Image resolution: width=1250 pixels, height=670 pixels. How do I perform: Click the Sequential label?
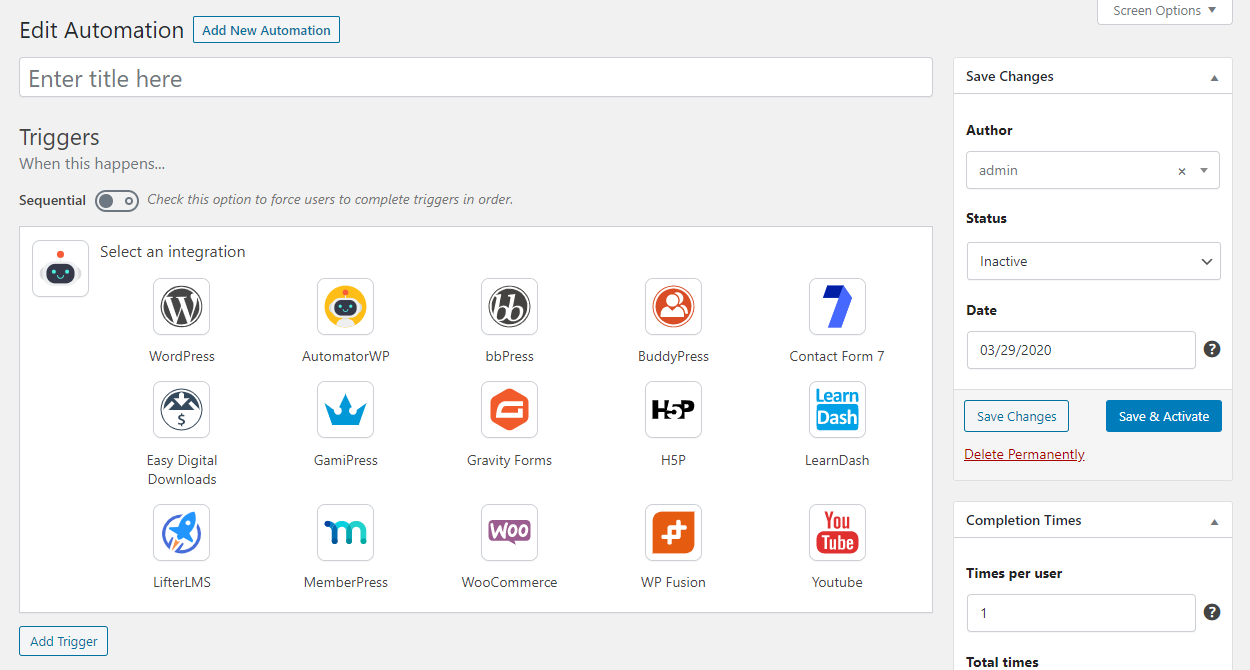coord(52,200)
